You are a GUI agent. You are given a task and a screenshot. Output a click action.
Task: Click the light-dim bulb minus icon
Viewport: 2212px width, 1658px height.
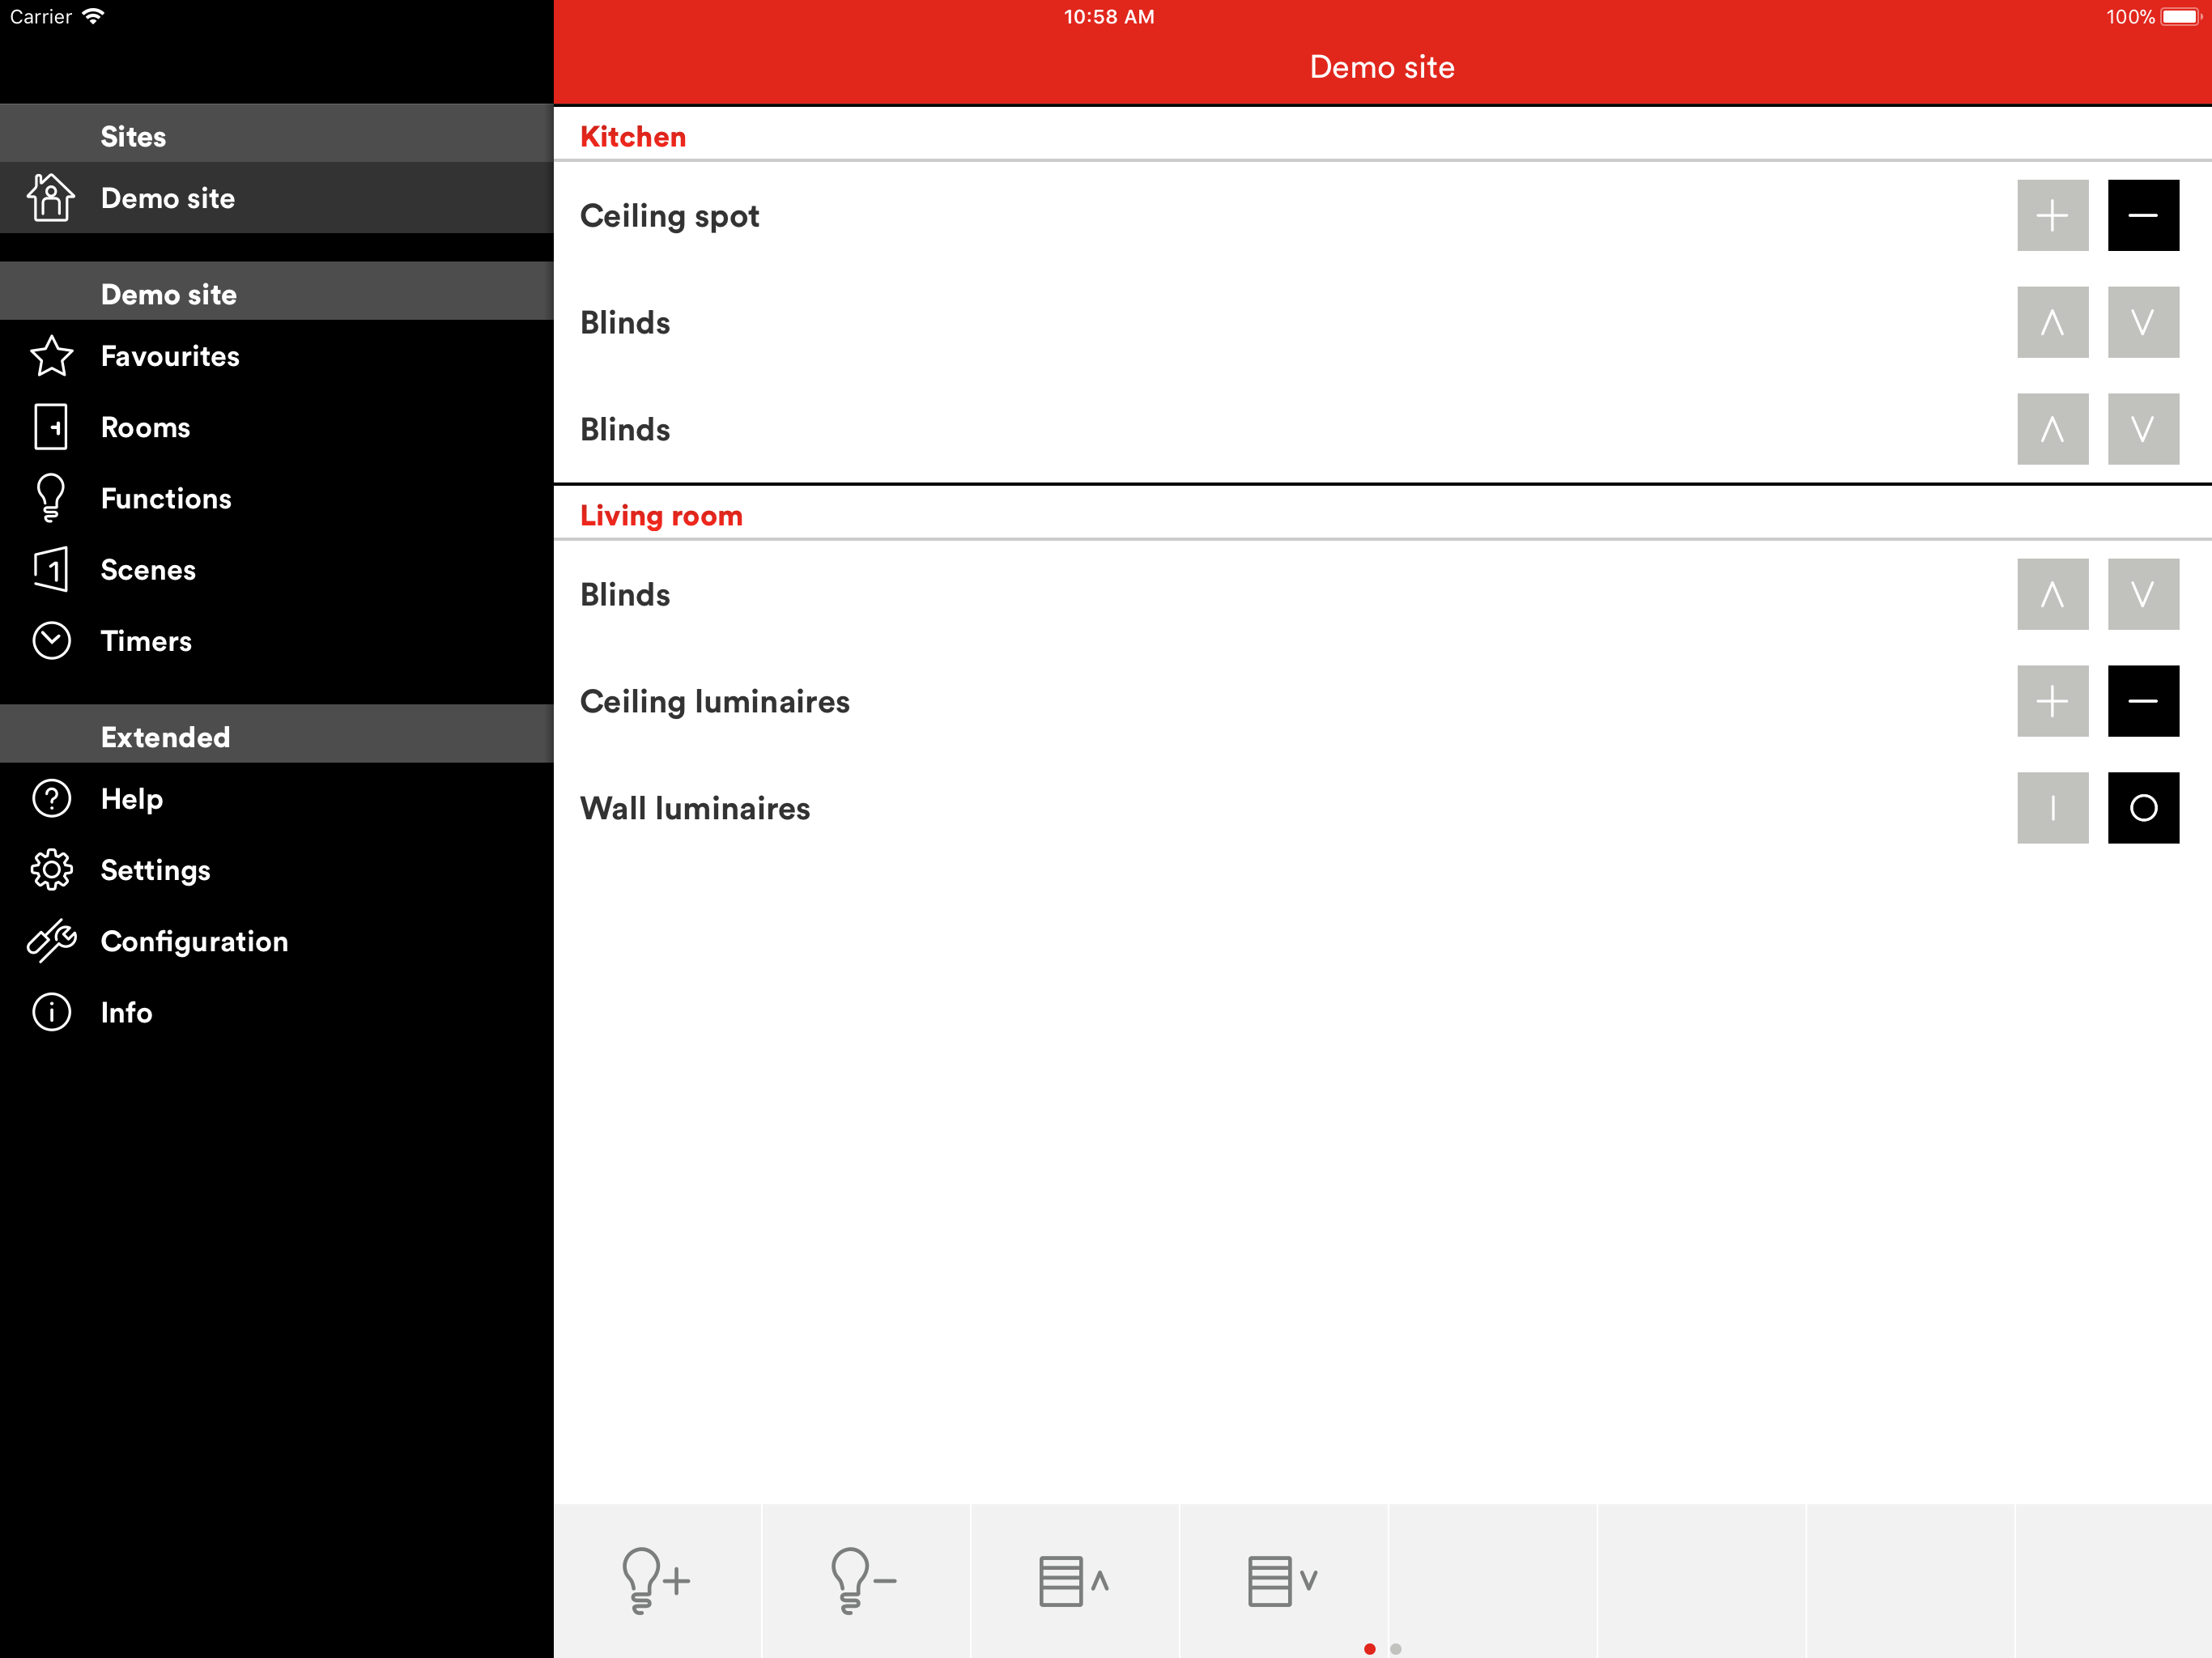coord(864,1580)
